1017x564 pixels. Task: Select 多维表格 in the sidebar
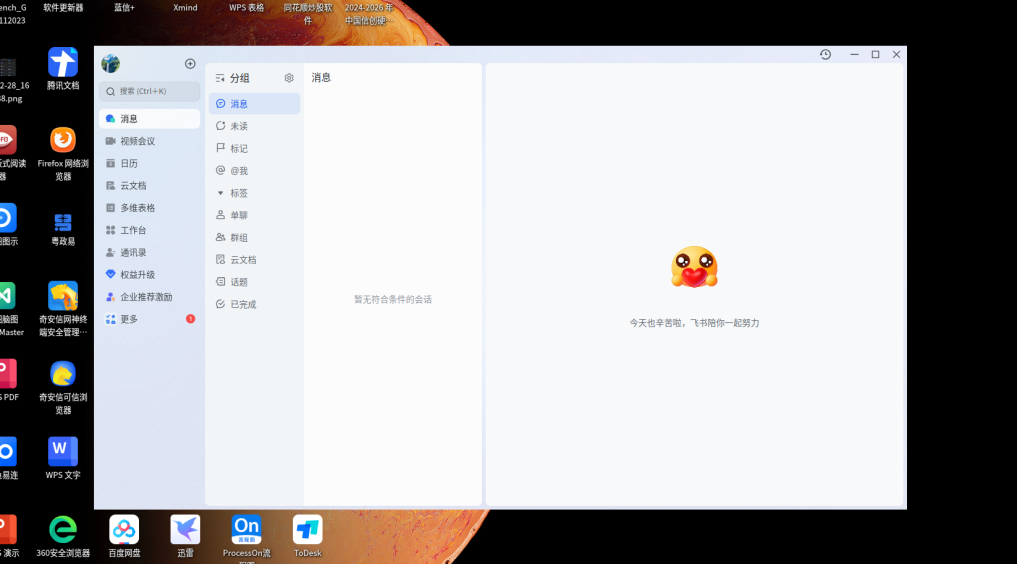pyautogui.click(x=137, y=208)
